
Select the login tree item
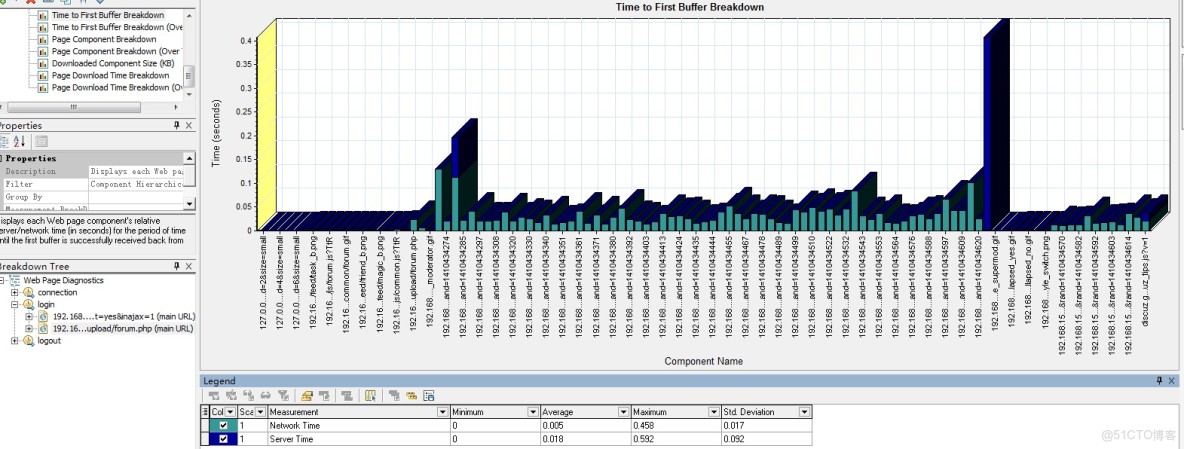point(46,305)
